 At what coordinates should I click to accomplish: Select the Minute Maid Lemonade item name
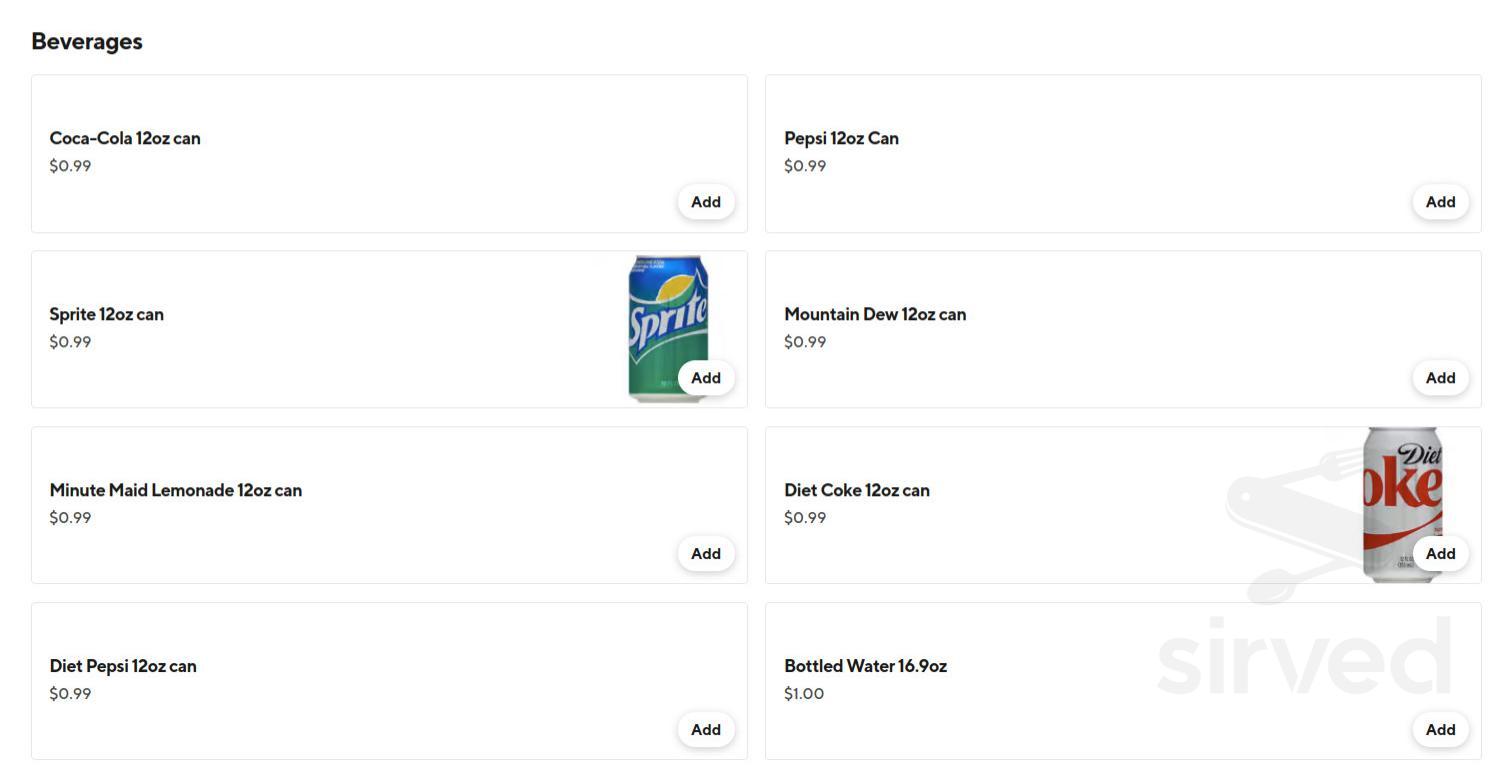click(175, 490)
